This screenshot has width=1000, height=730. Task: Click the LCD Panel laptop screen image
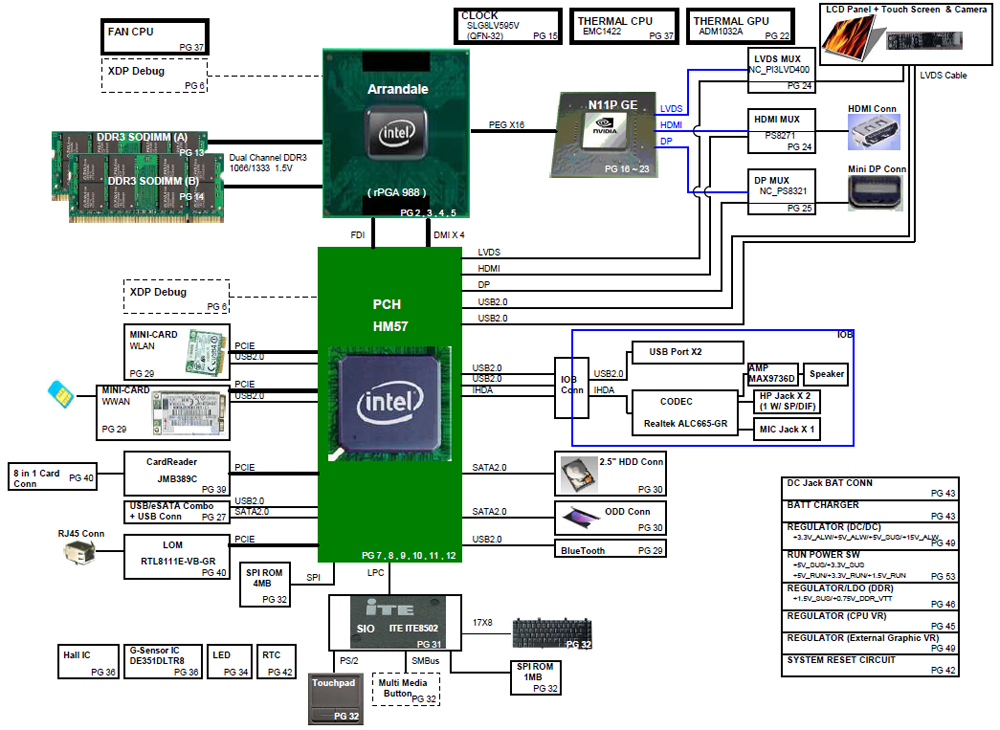[850, 36]
